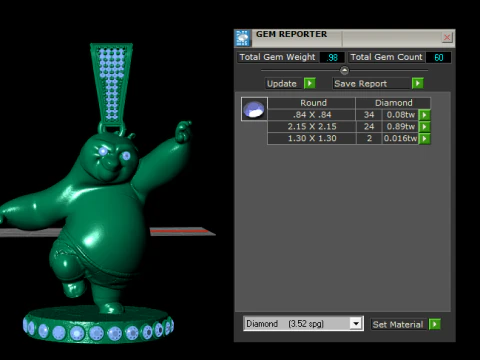
Task: Click green arrow next to Set Material
Action: point(435,324)
